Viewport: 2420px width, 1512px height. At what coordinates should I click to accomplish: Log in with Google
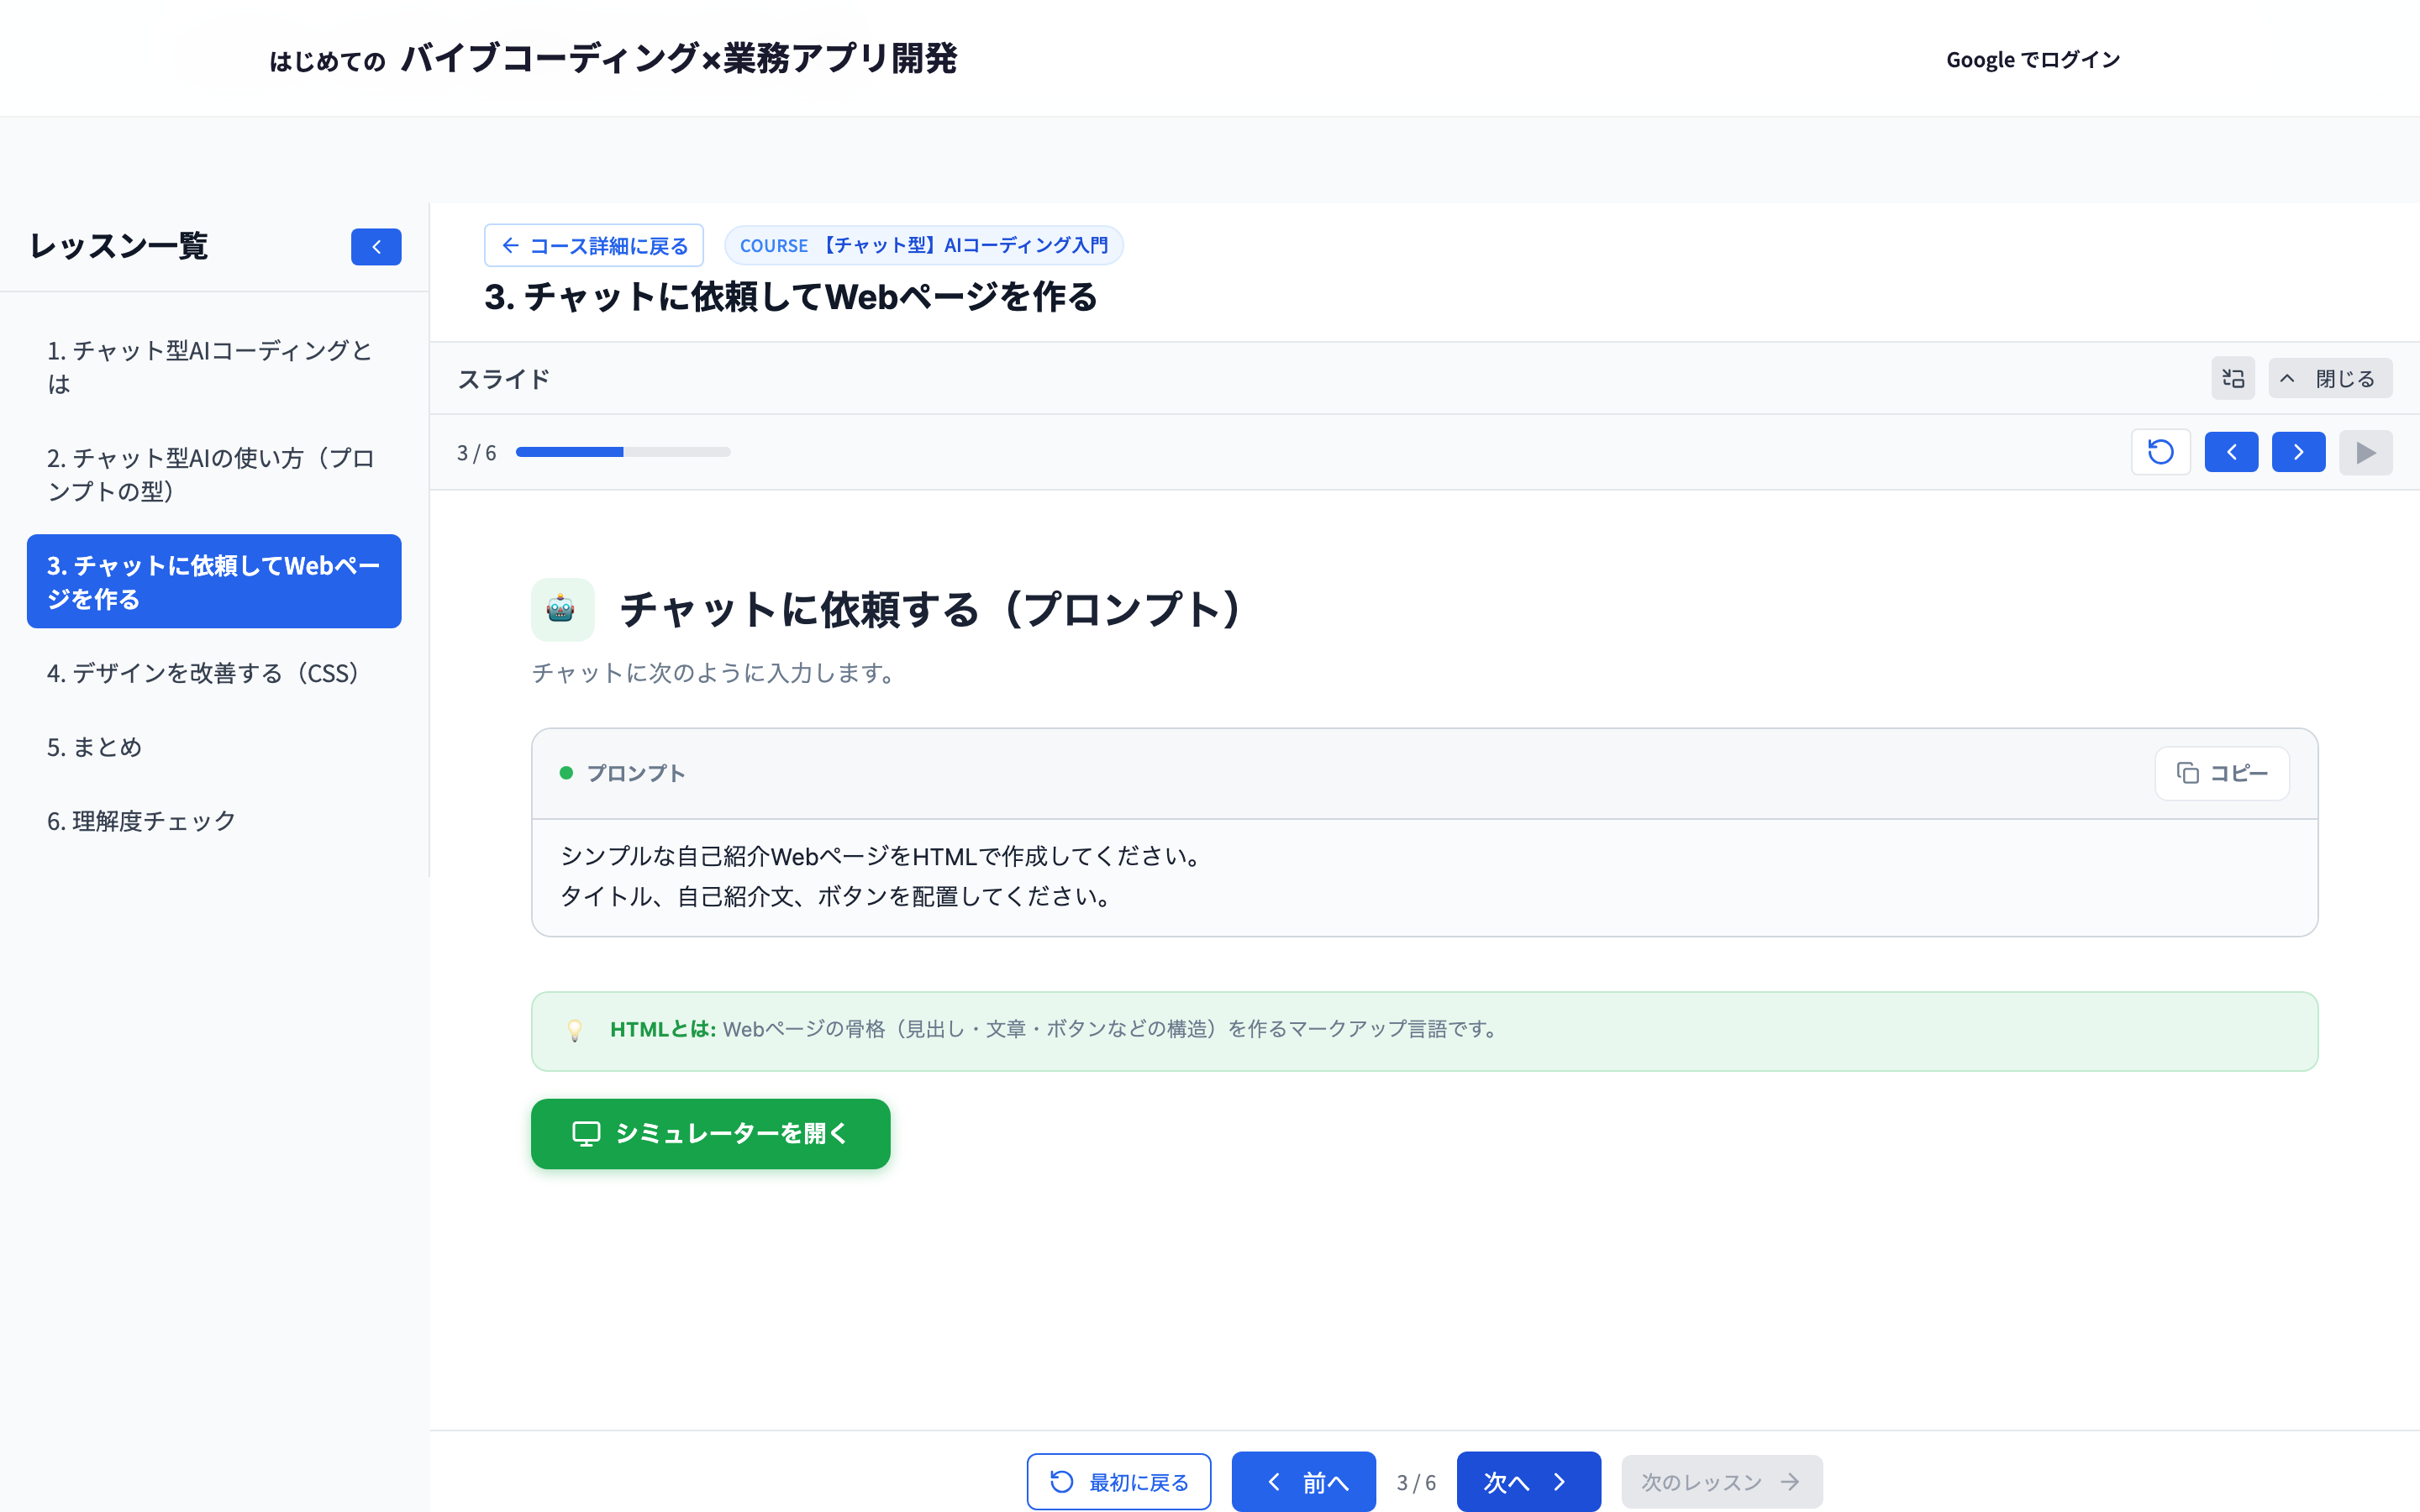coord(2032,60)
